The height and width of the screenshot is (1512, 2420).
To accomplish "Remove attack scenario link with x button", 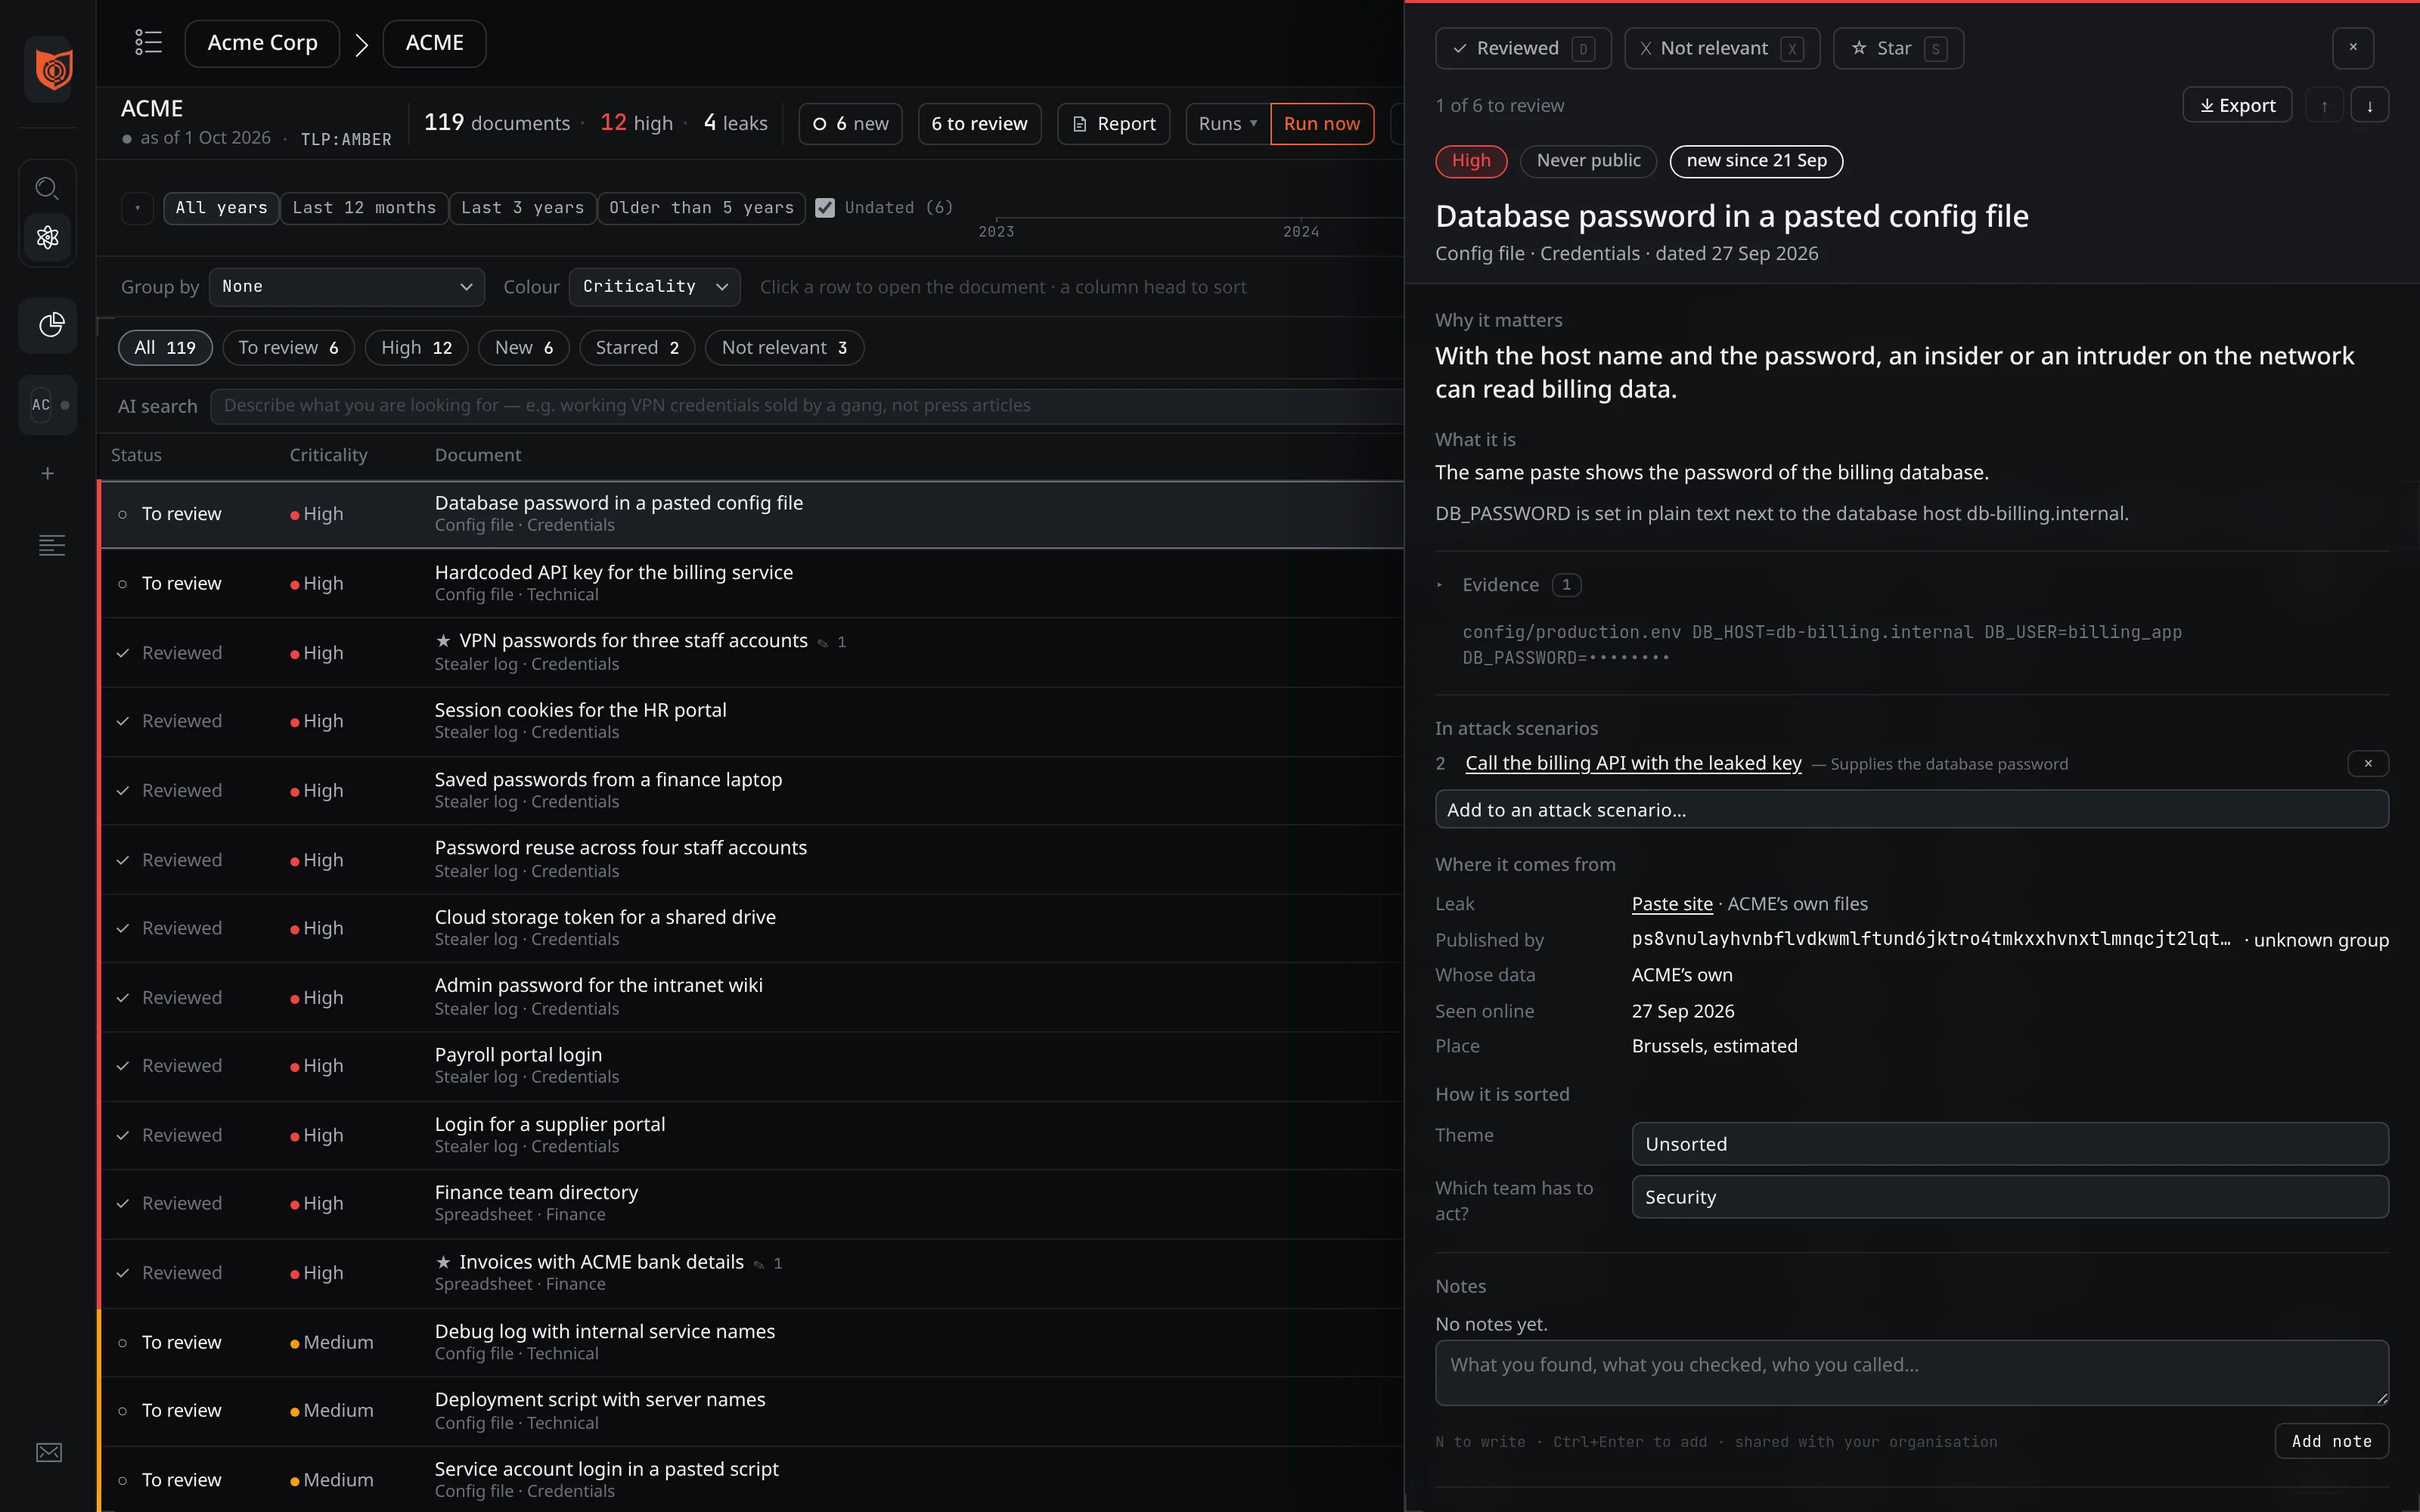I will pyautogui.click(x=2368, y=764).
